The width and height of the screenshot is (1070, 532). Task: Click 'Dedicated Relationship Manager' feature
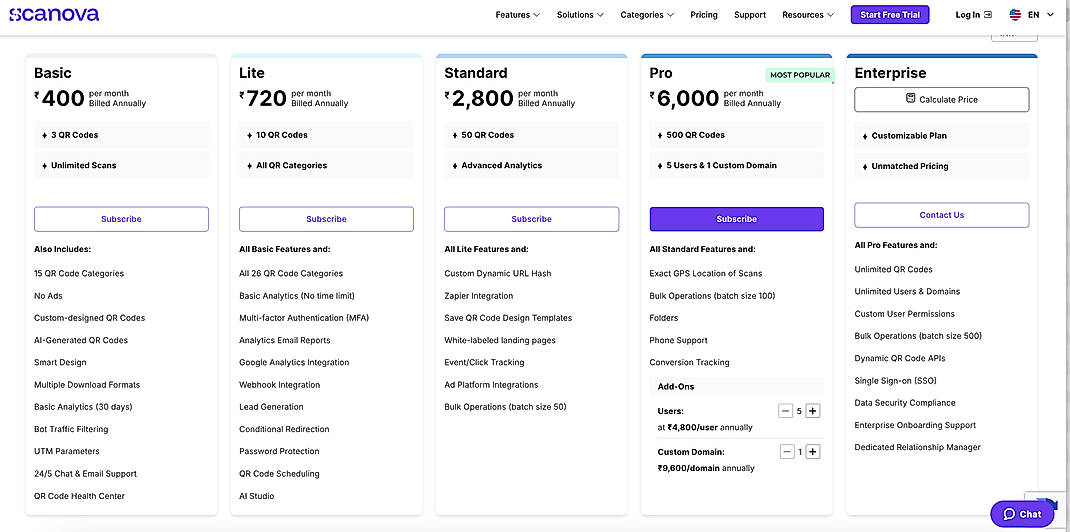917,447
